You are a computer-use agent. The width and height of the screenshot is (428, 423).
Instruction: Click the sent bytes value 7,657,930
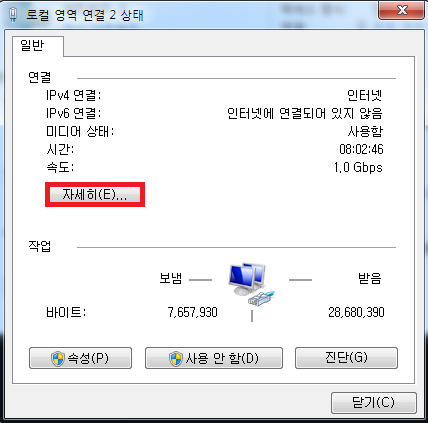pyautogui.click(x=193, y=312)
